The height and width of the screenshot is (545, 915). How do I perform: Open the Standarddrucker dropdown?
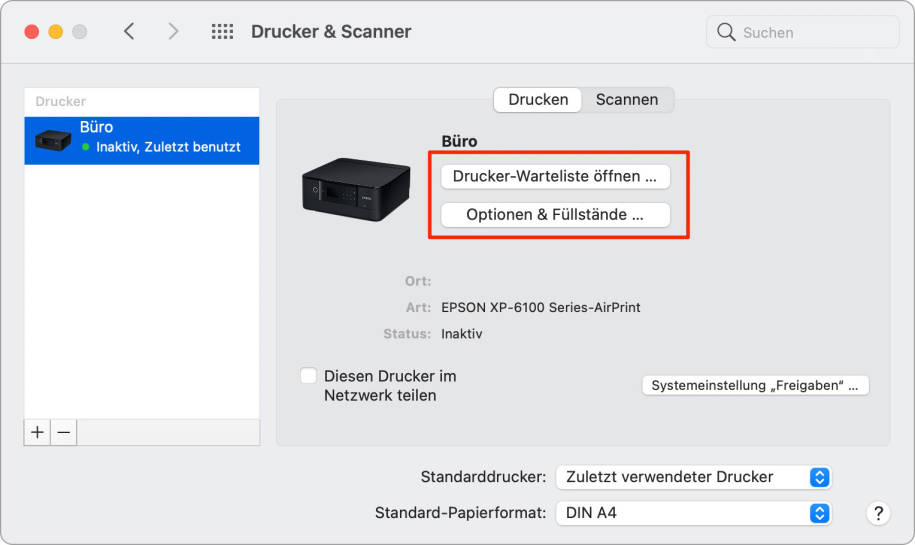pos(692,477)
